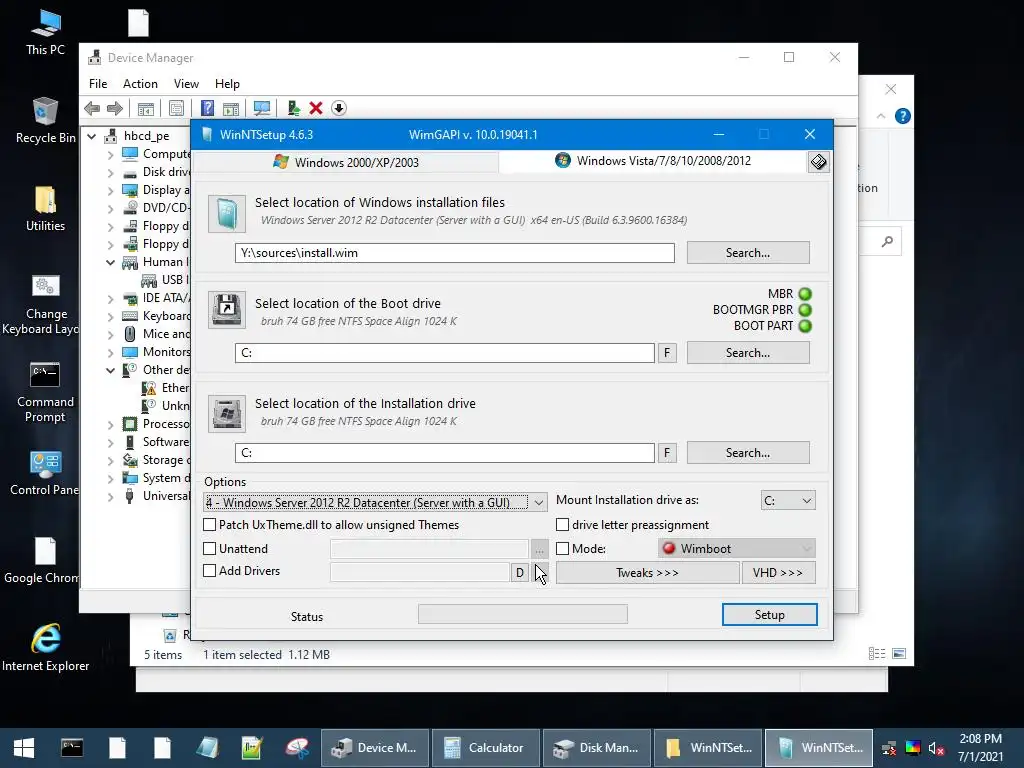The width and height of the screenshot is (1024, 768).
Task: Tick the Mode checkbox
Action: tap(562, 549)
